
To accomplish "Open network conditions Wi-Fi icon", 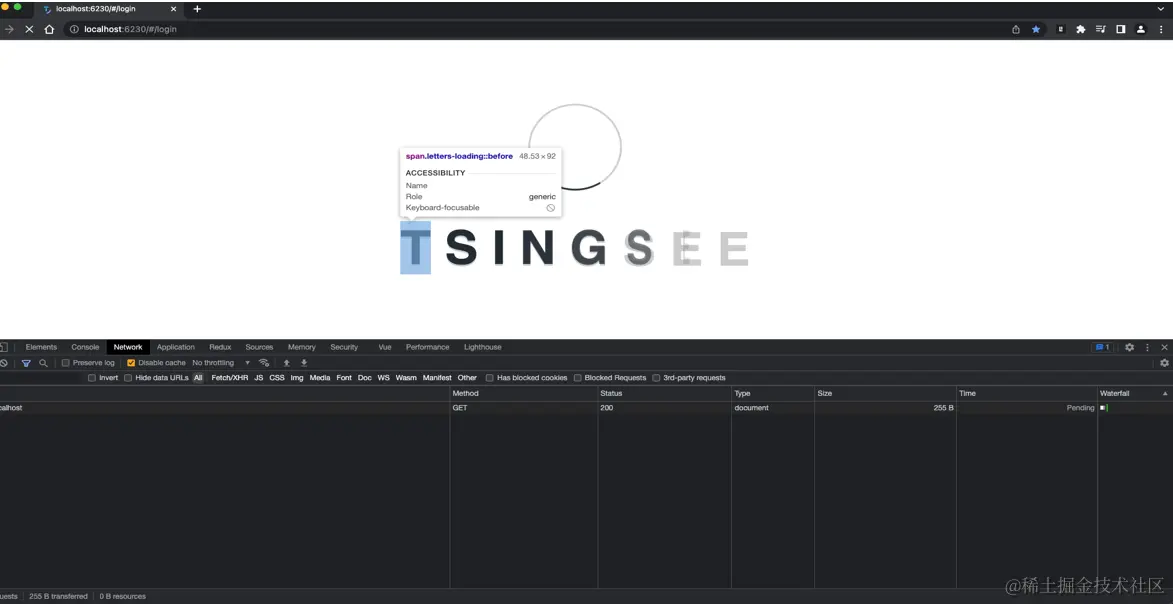I will pyautogui.click(x=263, y=363).
